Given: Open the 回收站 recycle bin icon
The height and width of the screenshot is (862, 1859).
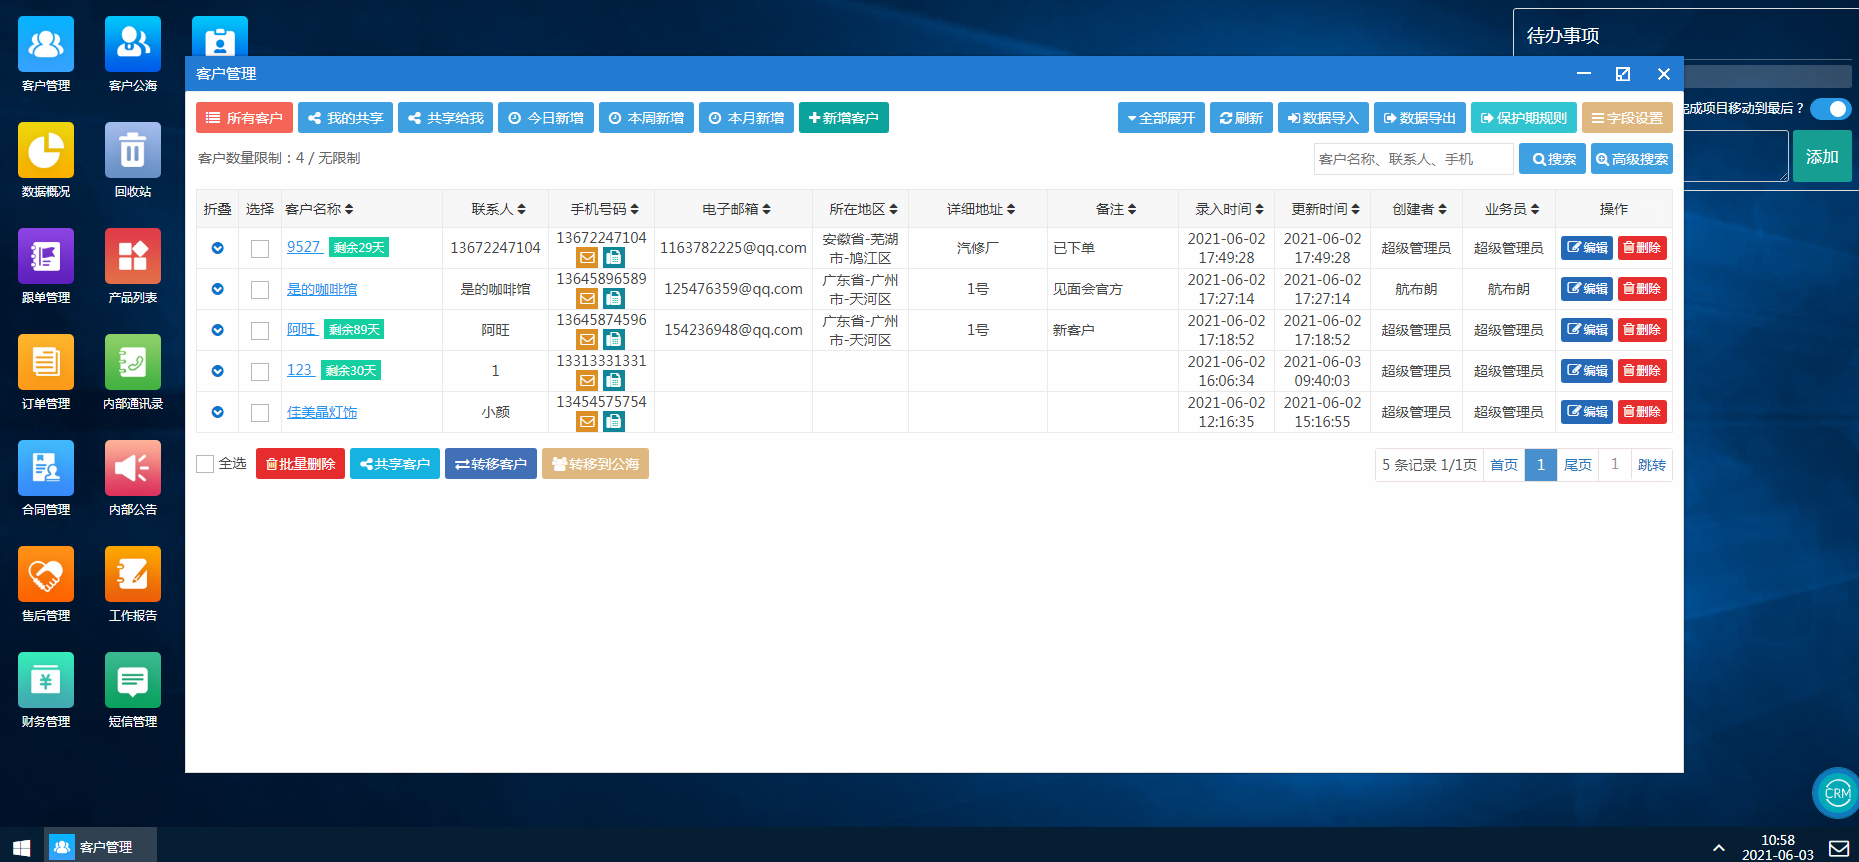Looking at the screenshot, I should pyautogui.click(x=132, y=151).
